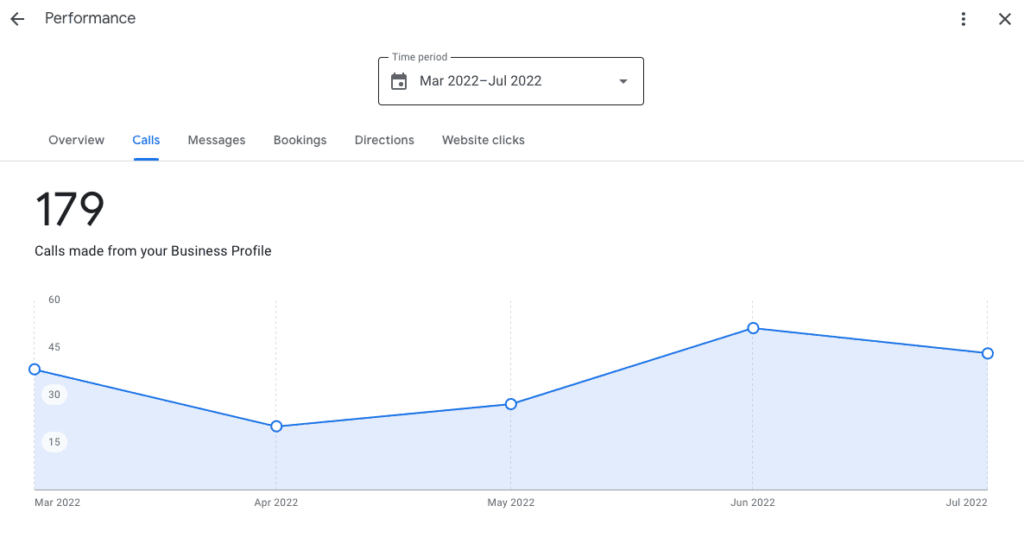Expand the Time period dropdown arrow
The width and height of the screenshot is (1024, 550).
click(623, 81)
